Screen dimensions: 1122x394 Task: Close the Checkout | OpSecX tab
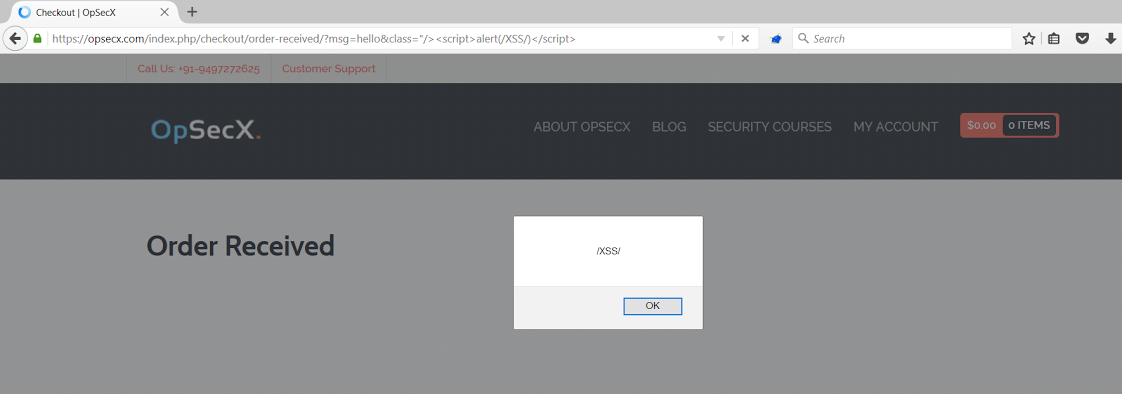click(x=164, y=12)
